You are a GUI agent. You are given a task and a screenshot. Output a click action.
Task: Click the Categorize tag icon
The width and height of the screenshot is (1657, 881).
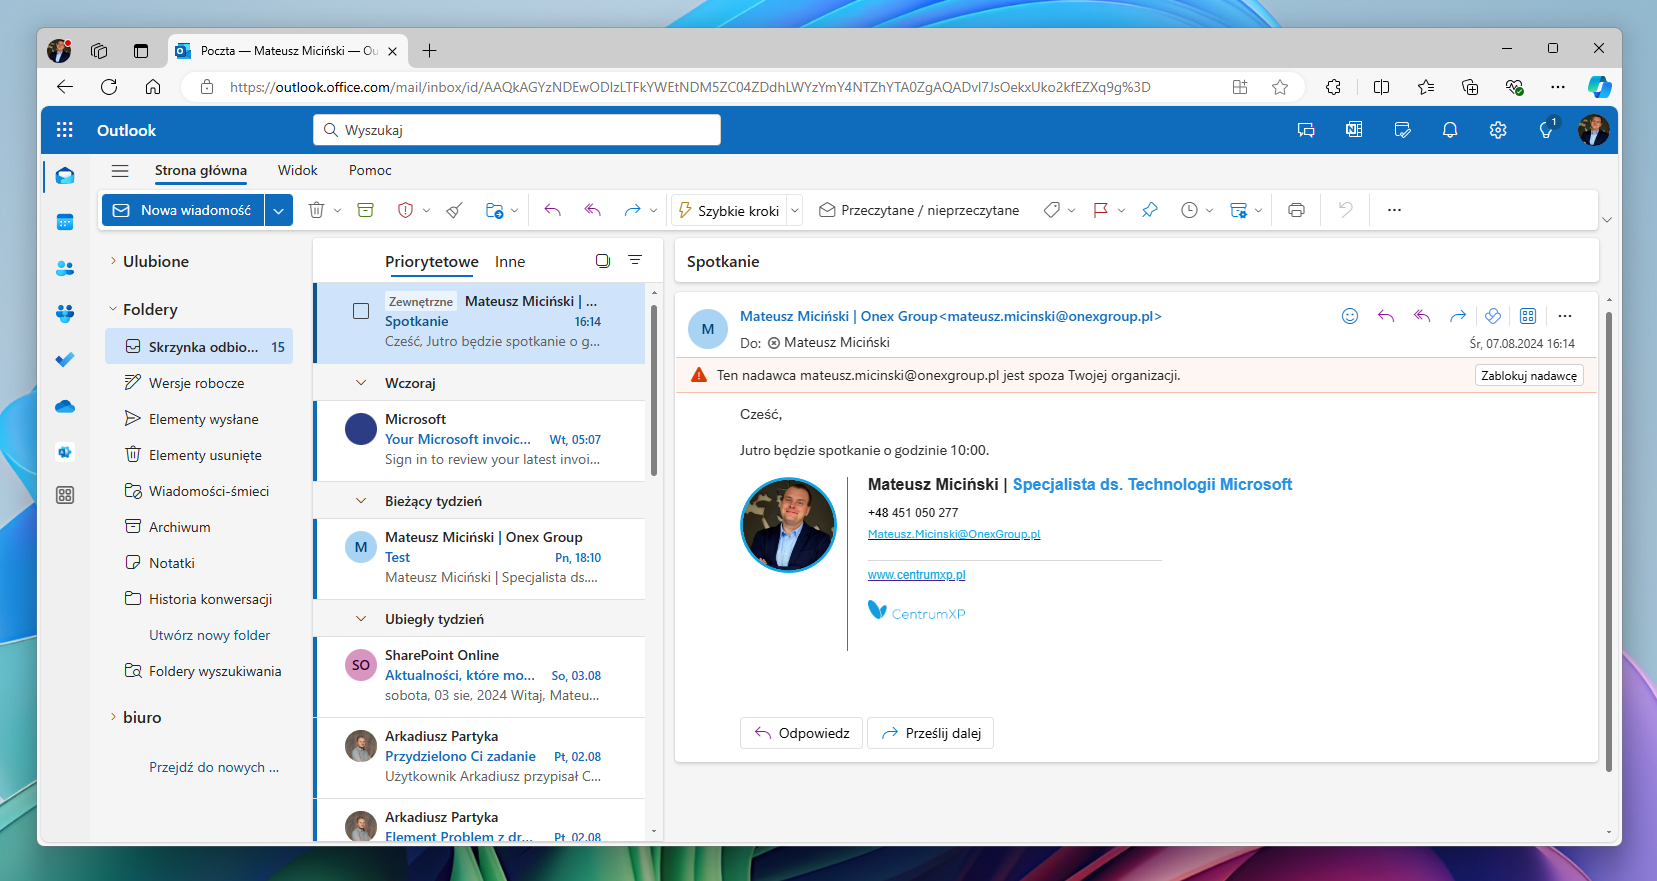coord(1051,210)
